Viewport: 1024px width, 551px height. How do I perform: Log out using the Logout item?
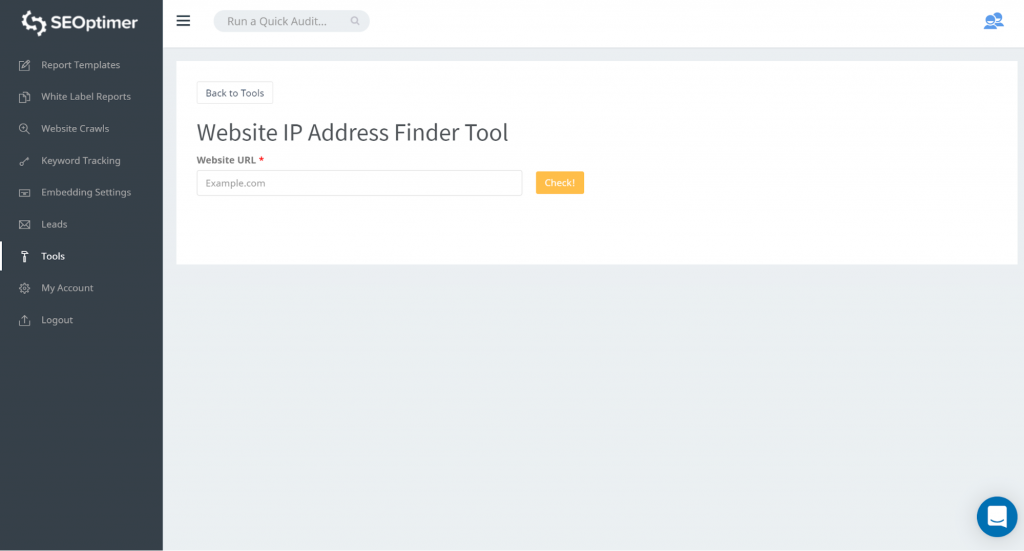[x=57, y=320]
